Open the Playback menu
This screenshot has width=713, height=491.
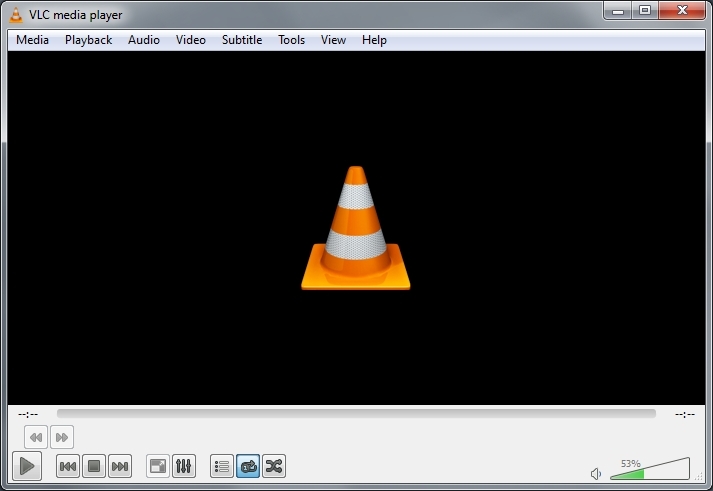(x=88, y=40)
